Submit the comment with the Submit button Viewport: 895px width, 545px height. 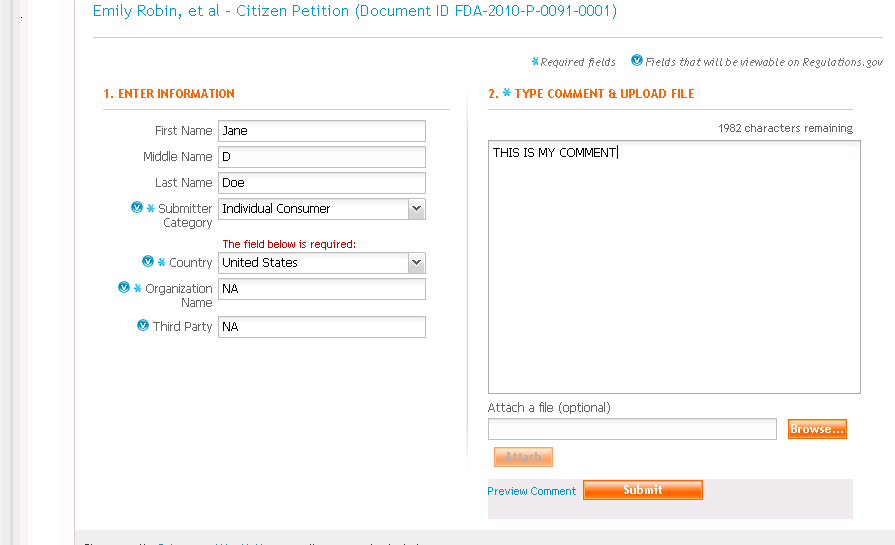click(x=643, y=490)
